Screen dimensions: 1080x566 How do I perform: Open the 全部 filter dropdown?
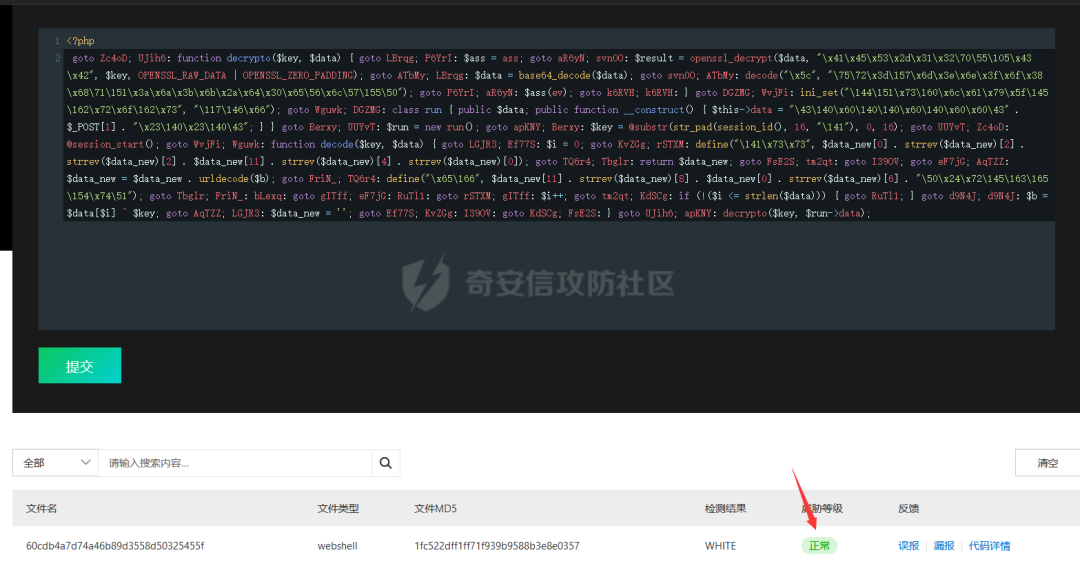(x=55, y=463)
